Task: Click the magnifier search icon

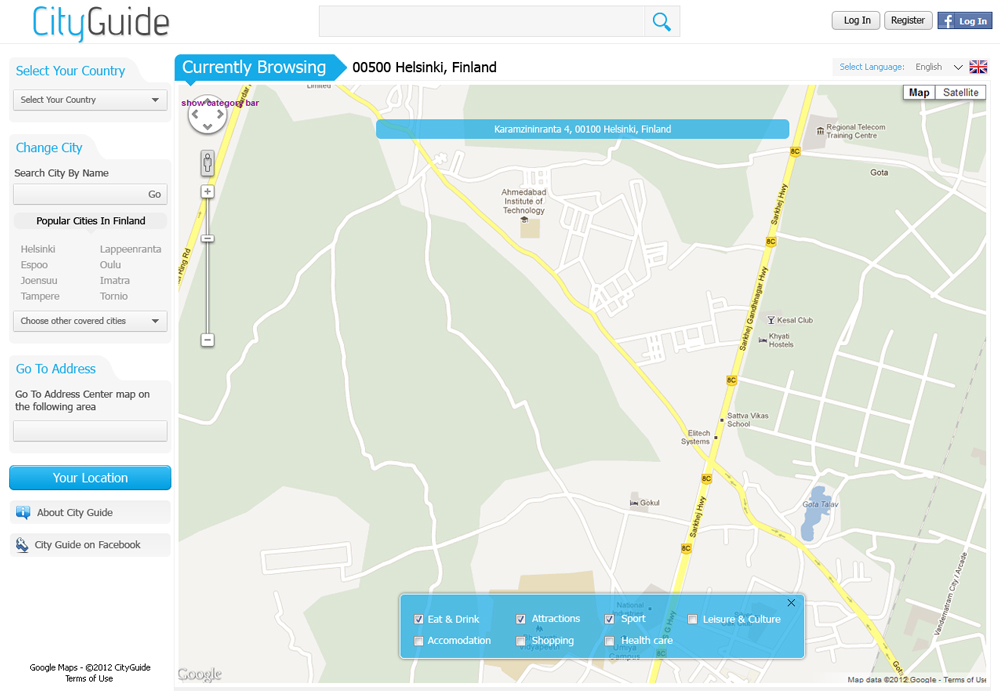Action: click(661, 22)
